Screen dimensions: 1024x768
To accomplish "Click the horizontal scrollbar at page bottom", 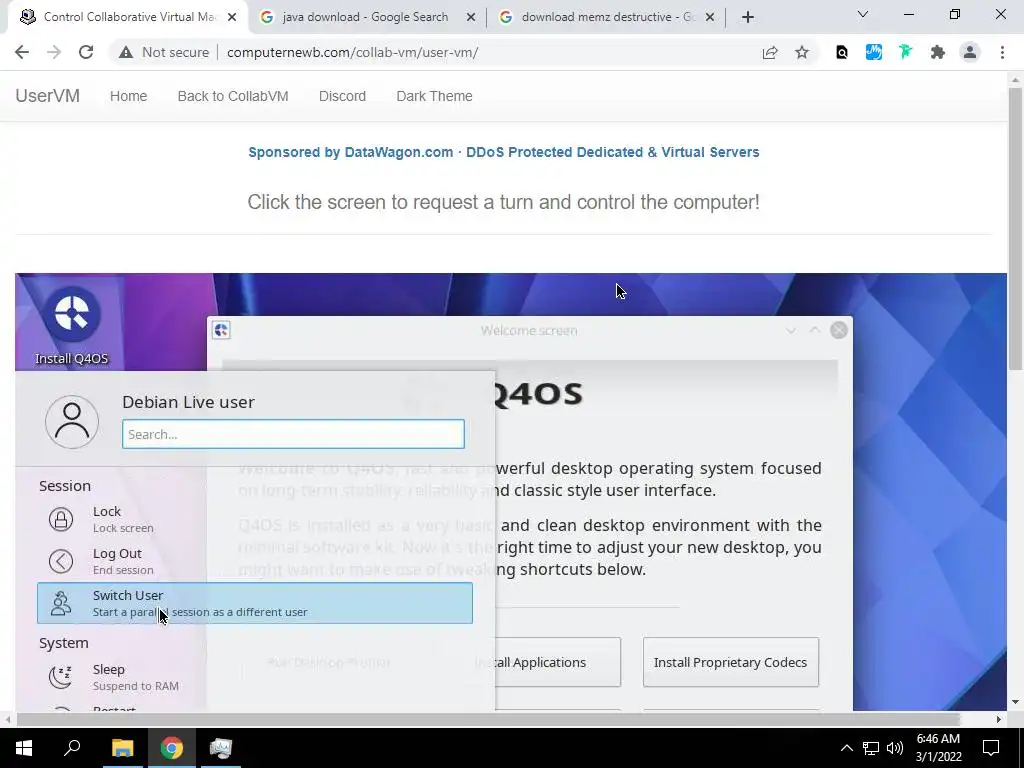I will click(x=488, y=719).
